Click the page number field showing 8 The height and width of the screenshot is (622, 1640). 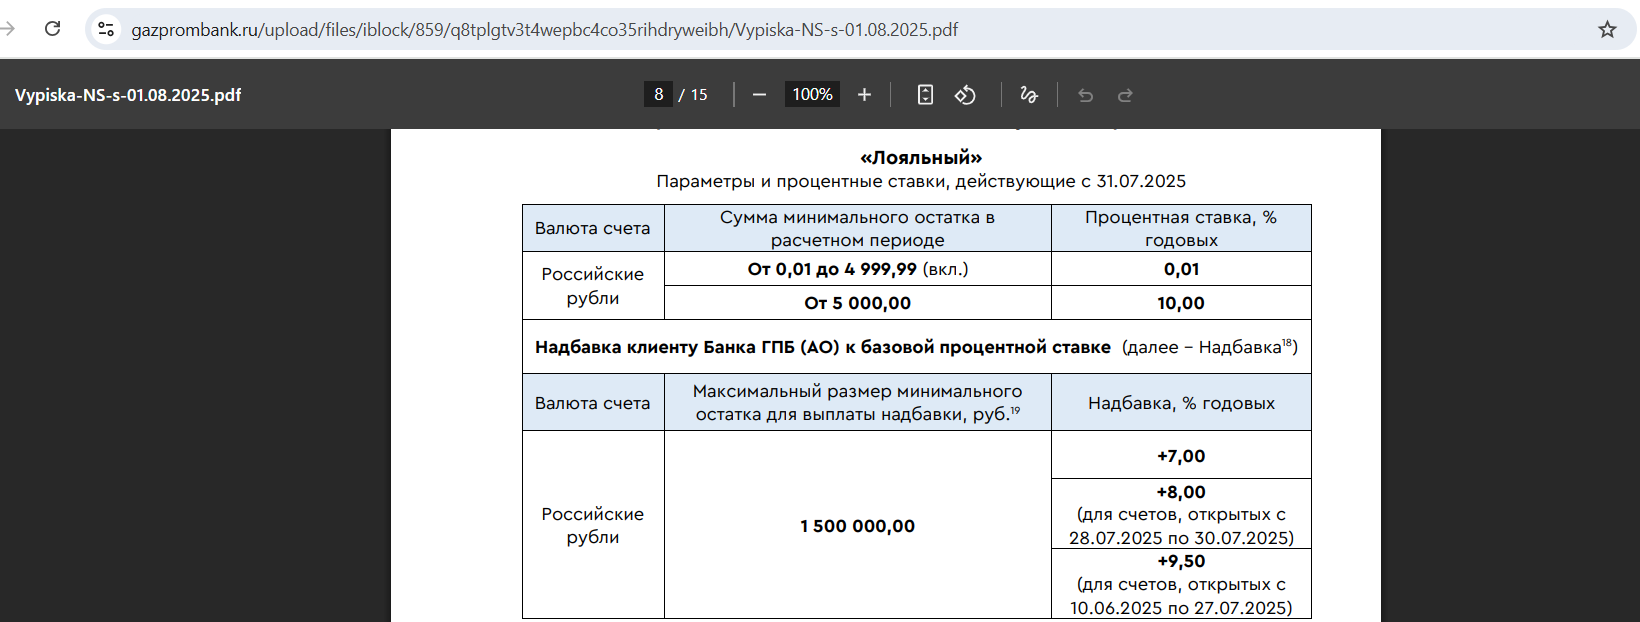(x=658, y=95)
